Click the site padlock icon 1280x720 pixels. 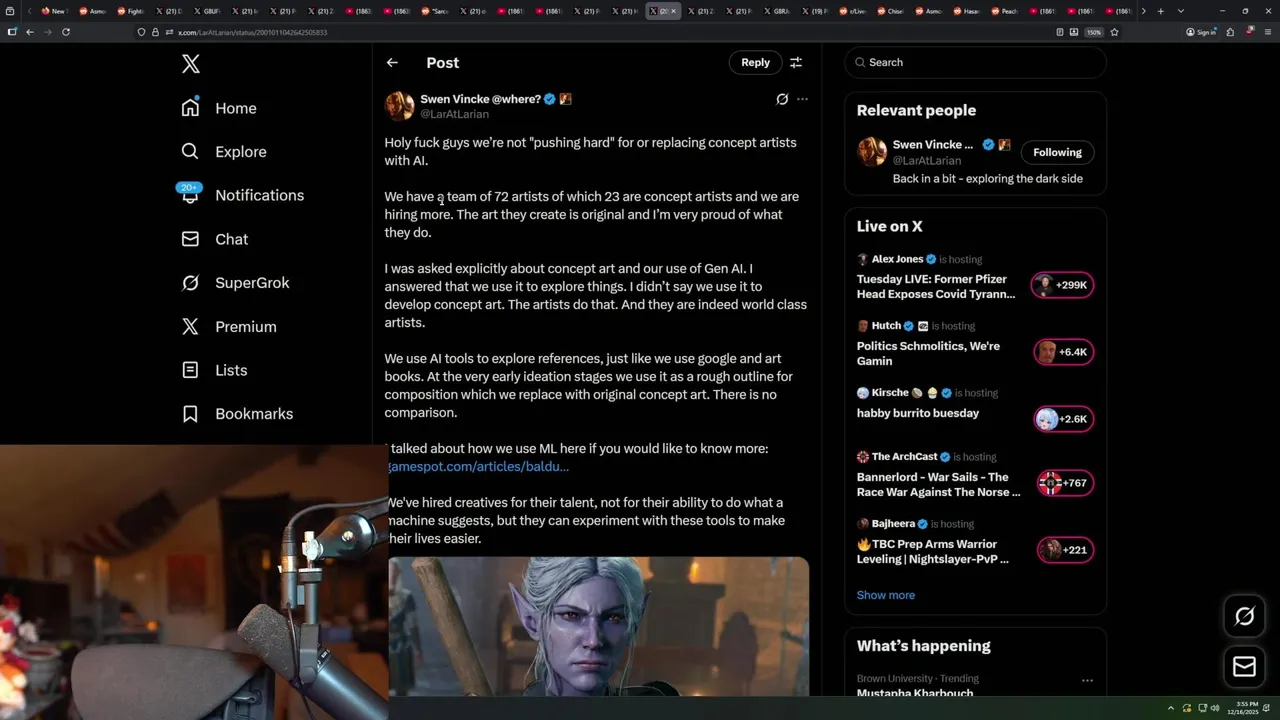155,32
